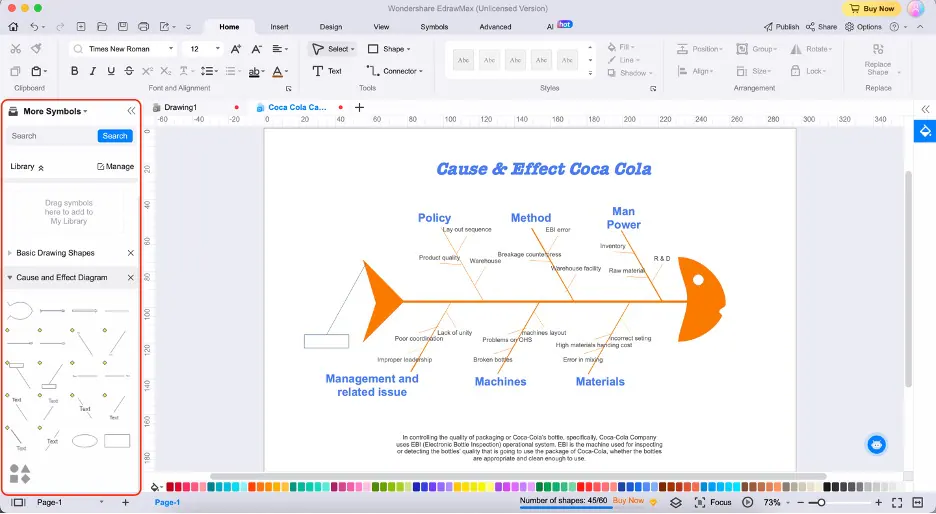The width and height of the screenshot is (936, 514).
Task: Toggle fullscreen with the expand icon
Action: (x=897, y=503)
